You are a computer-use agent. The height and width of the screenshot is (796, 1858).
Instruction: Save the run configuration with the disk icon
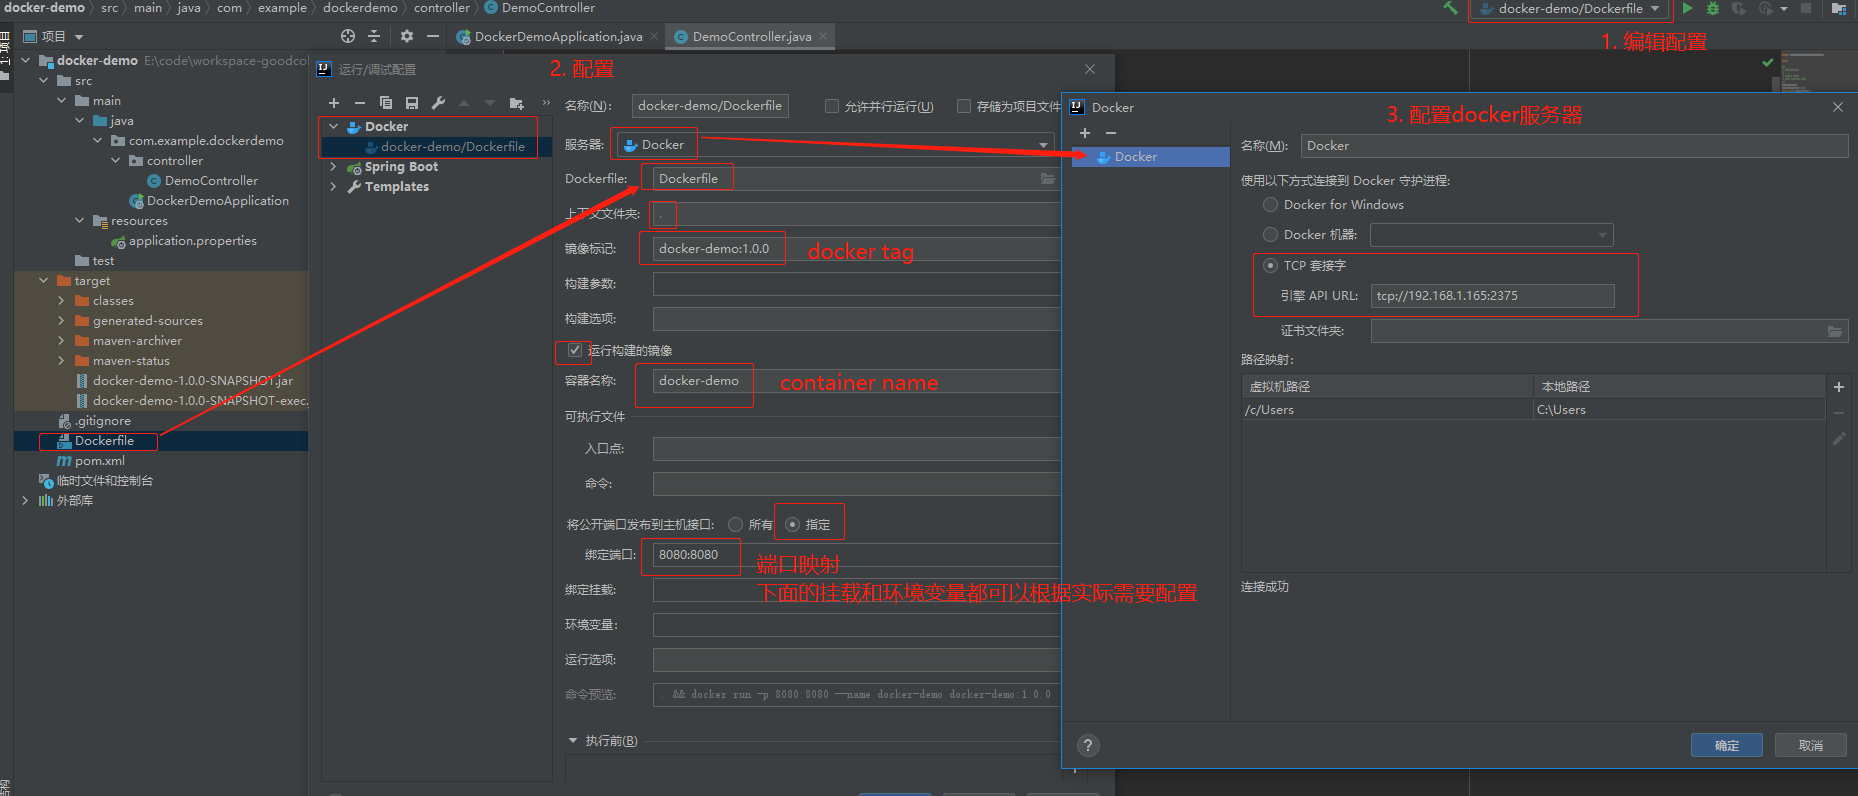412,103
